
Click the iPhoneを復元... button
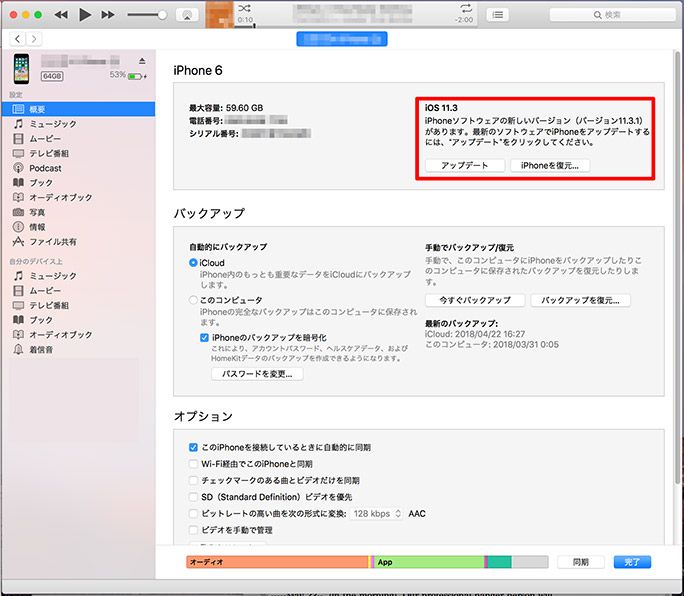coord(550,165)
